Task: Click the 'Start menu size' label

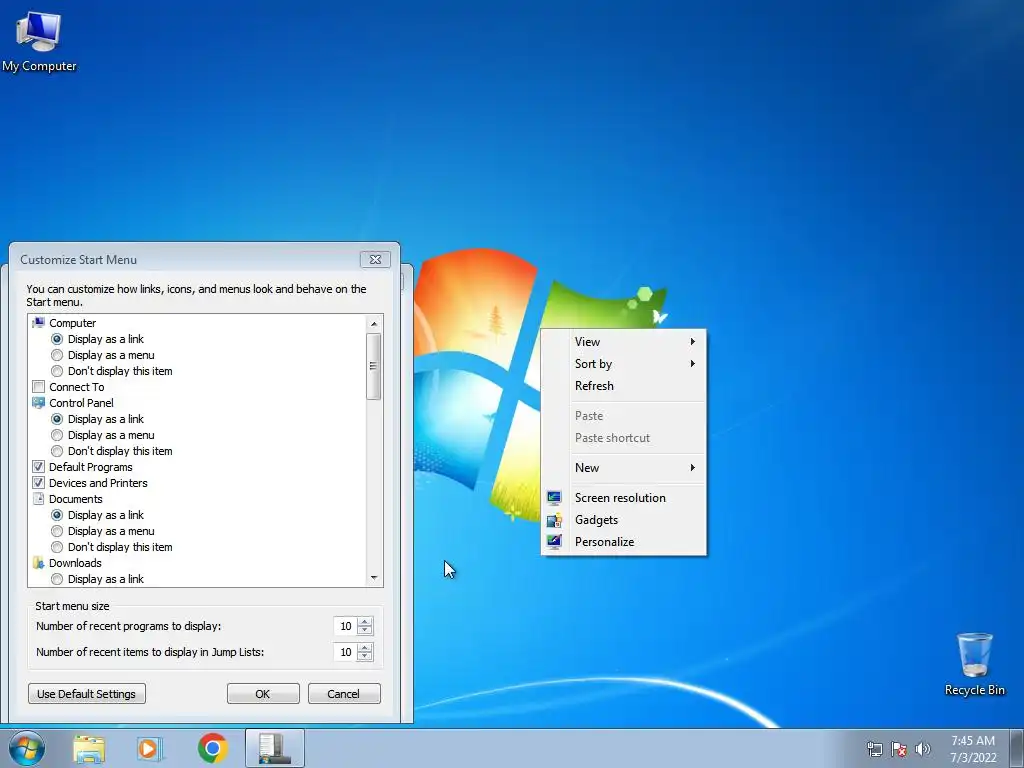Action: coord(72,606)
